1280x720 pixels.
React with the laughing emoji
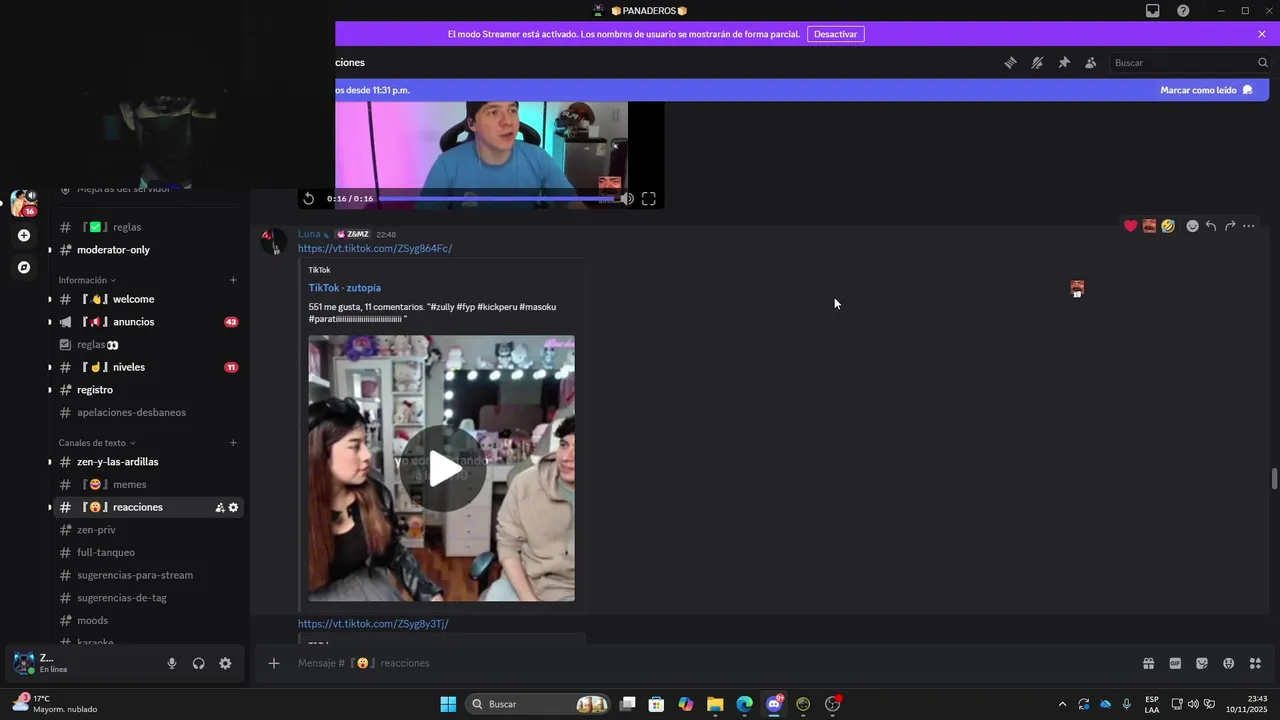tap(1168, 226)
